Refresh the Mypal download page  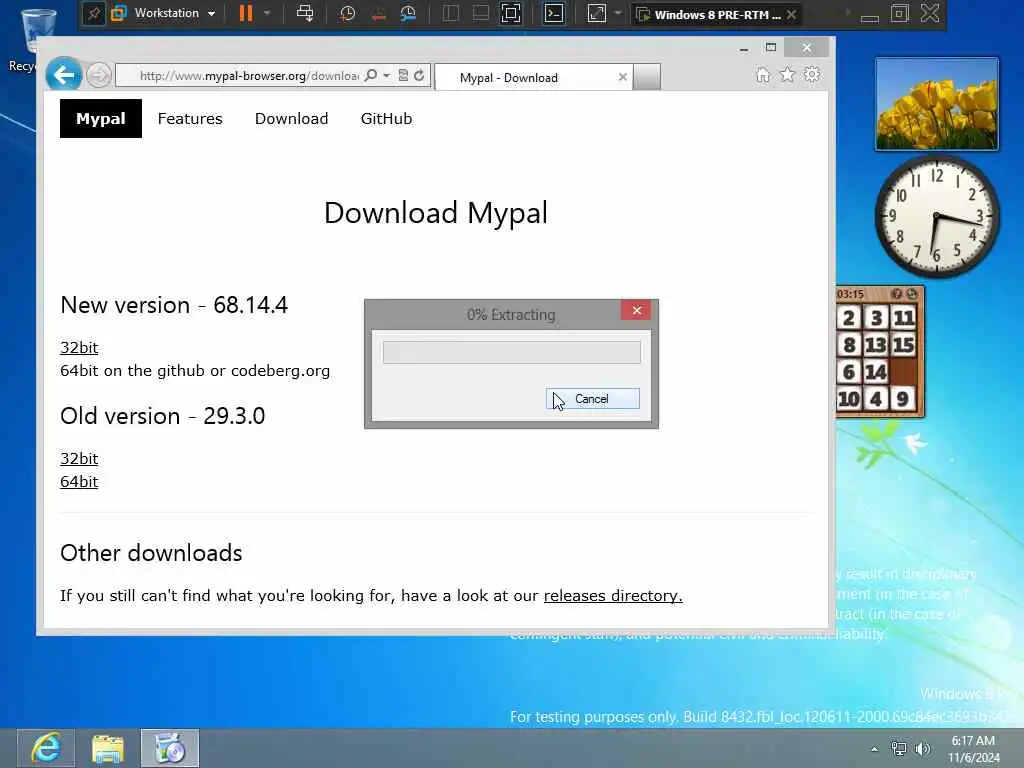(x=419, y=76)
